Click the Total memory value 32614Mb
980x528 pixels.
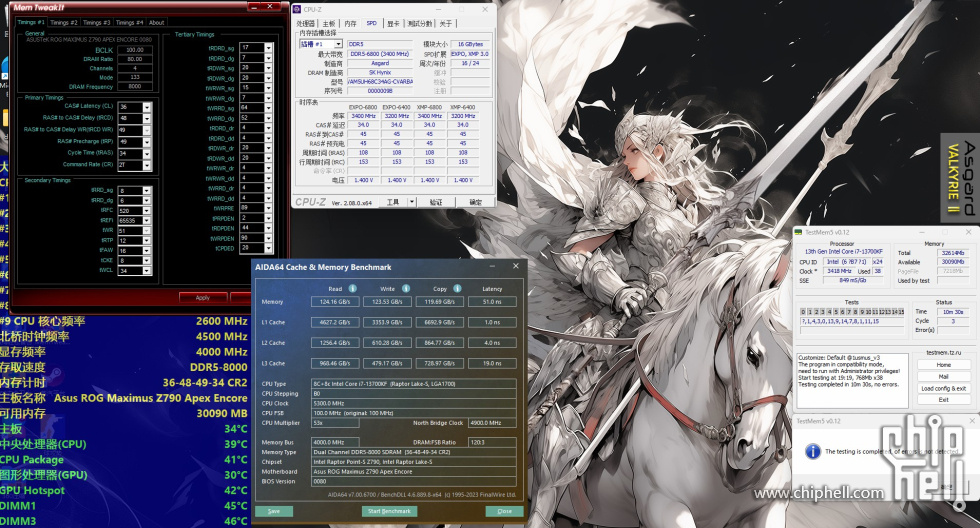(952, 253)
